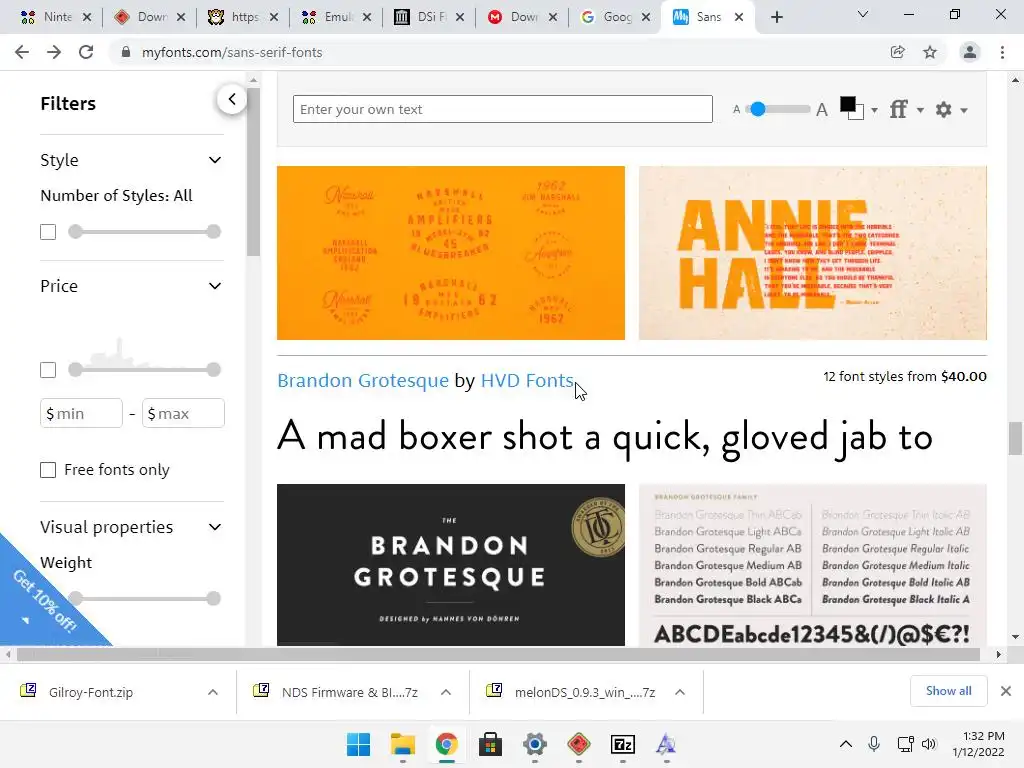Open the Brandon Grotesque font link
Viewport: 1024px width, 768px height.
pyautogui.click(x=363, y=380)
